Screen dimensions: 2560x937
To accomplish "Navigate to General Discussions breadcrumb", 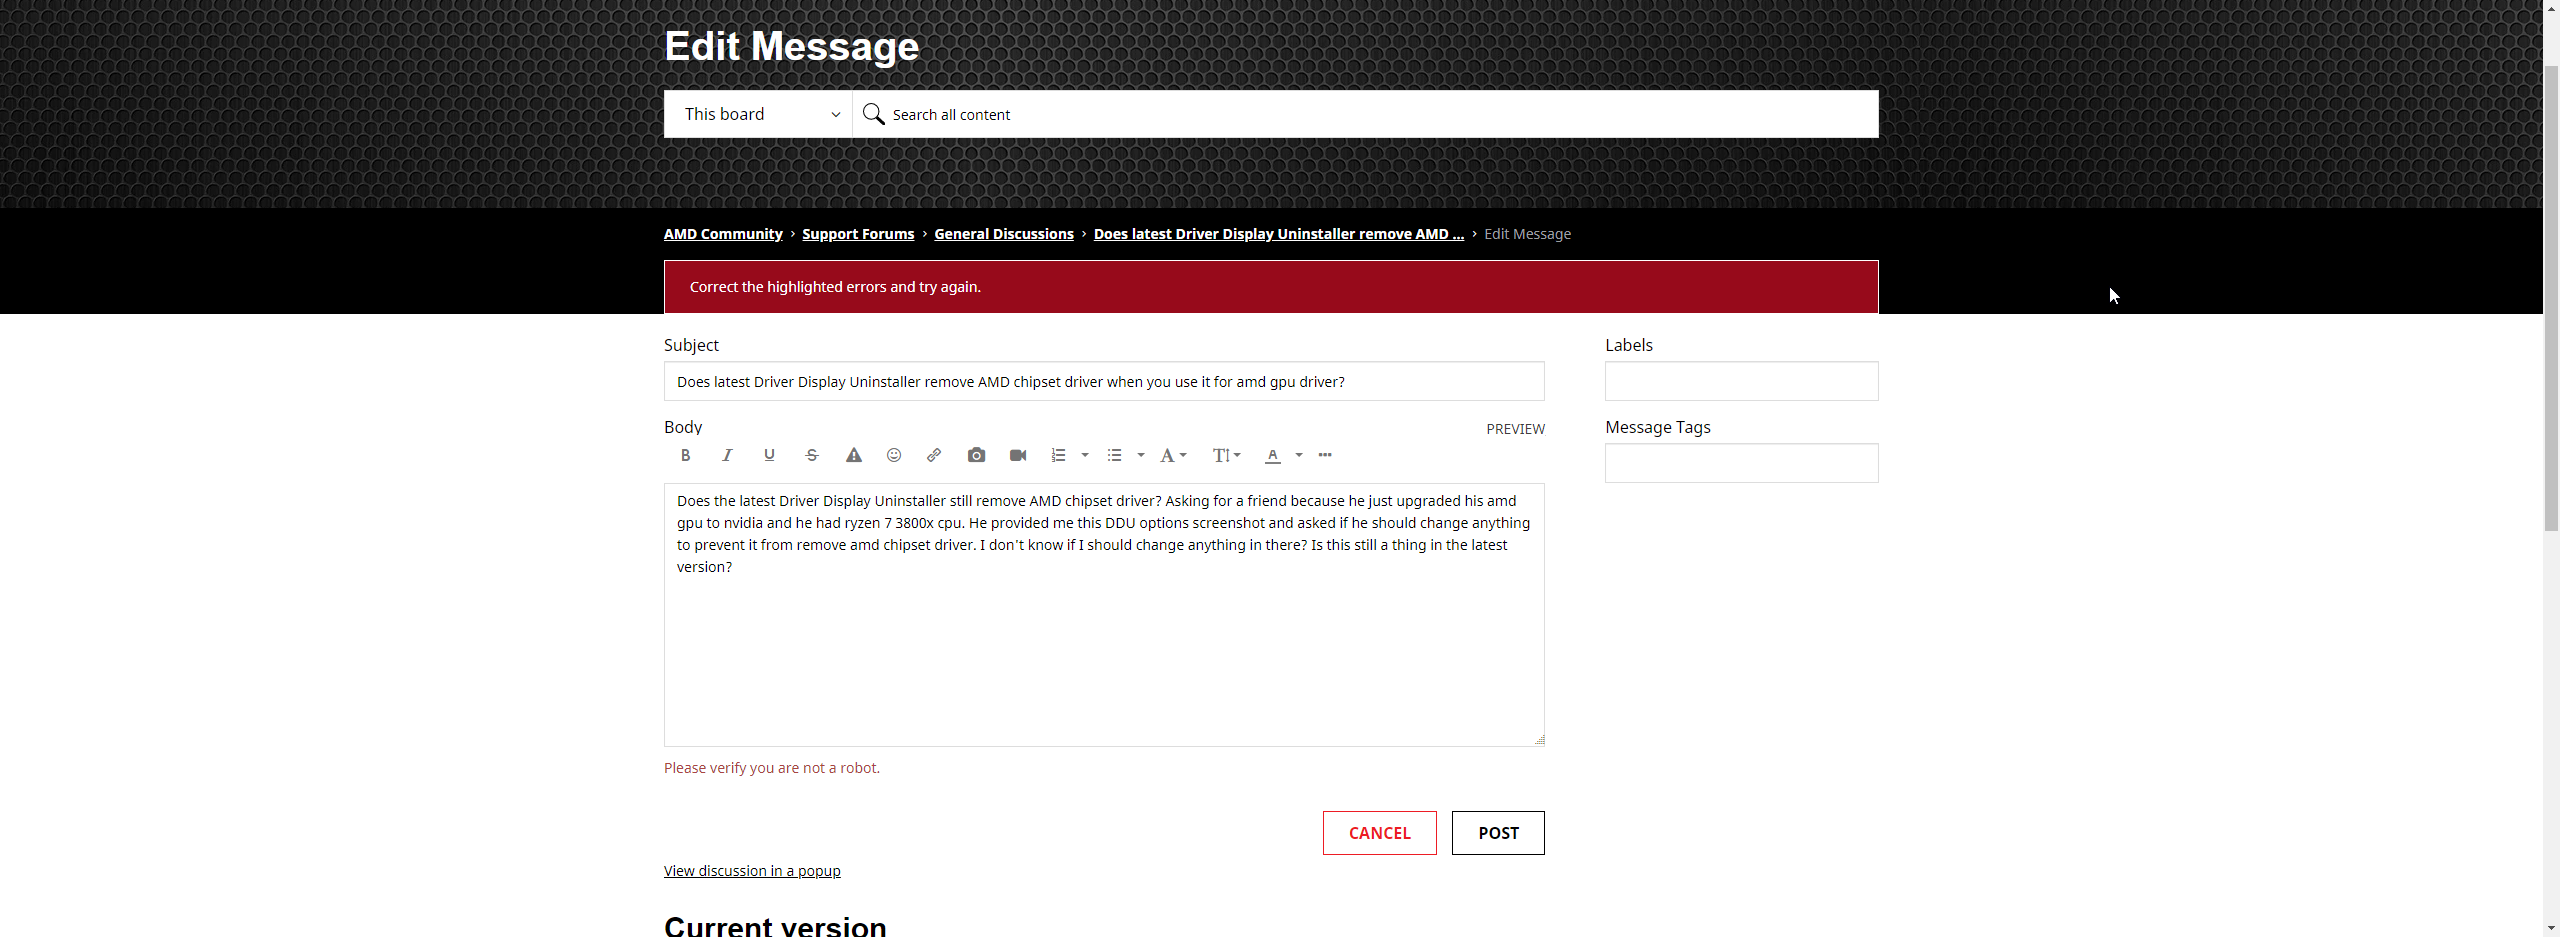I will 1004,234.
